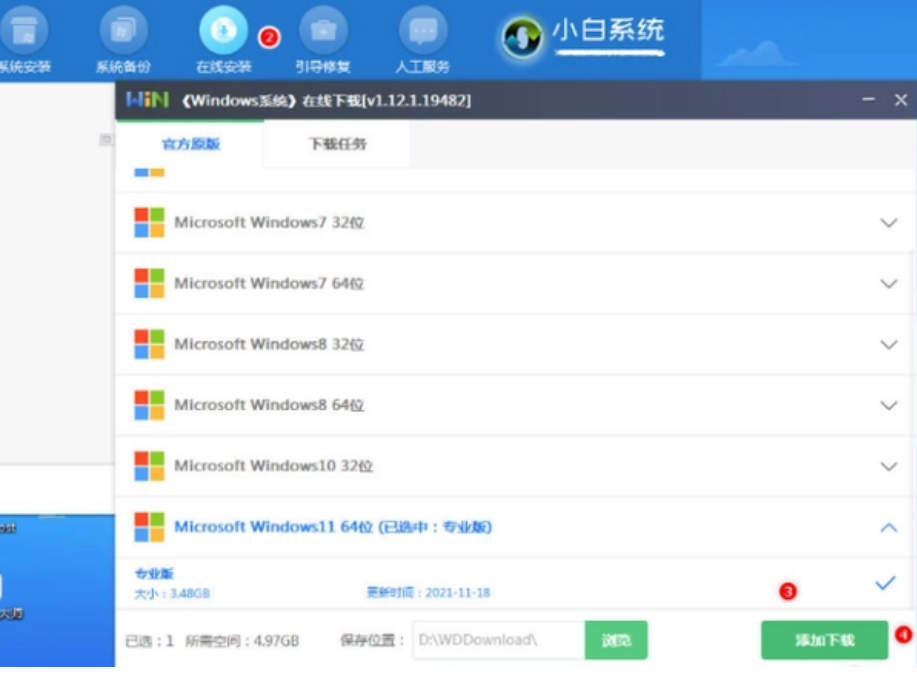
Task: Toggle the 专业版 edition checkmark
Action: click(885, 583)
